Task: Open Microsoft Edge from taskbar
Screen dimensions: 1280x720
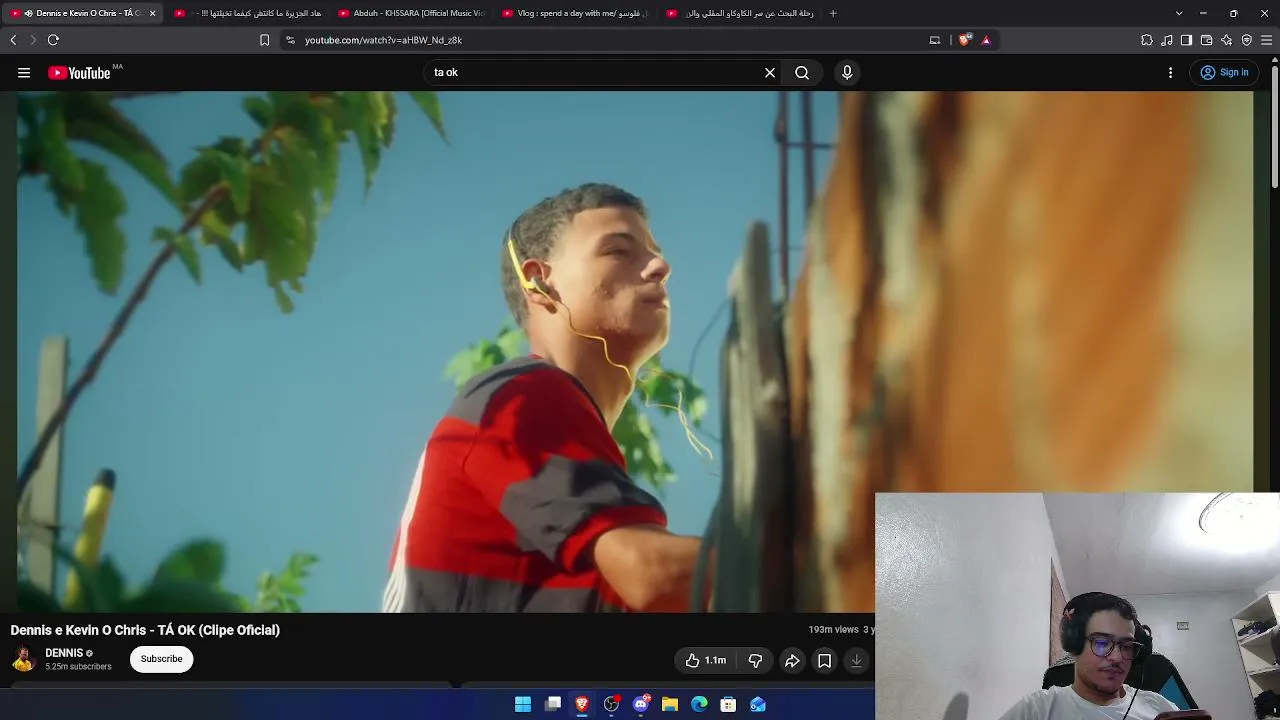Action: 699,704
